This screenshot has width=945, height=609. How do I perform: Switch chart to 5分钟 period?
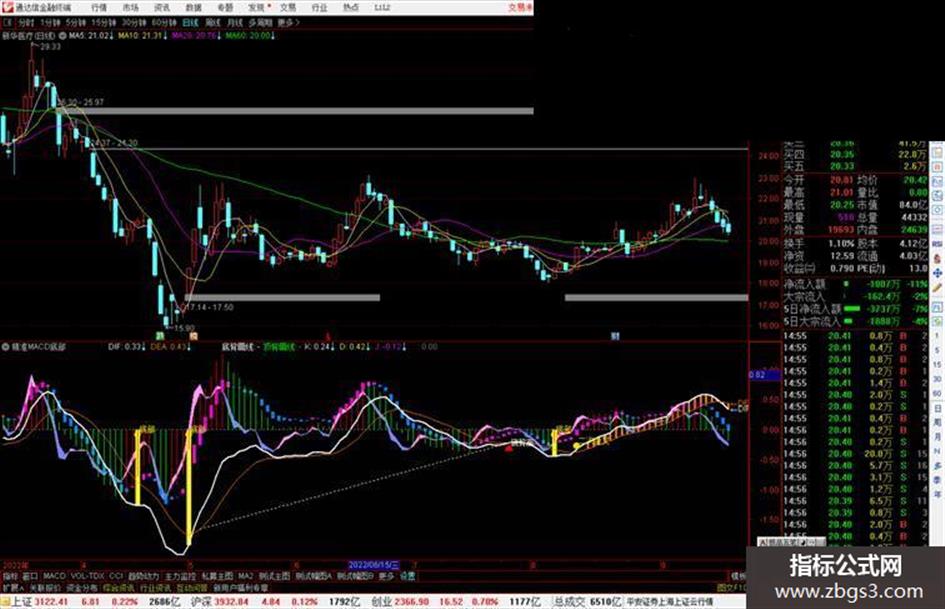point(76,23)
